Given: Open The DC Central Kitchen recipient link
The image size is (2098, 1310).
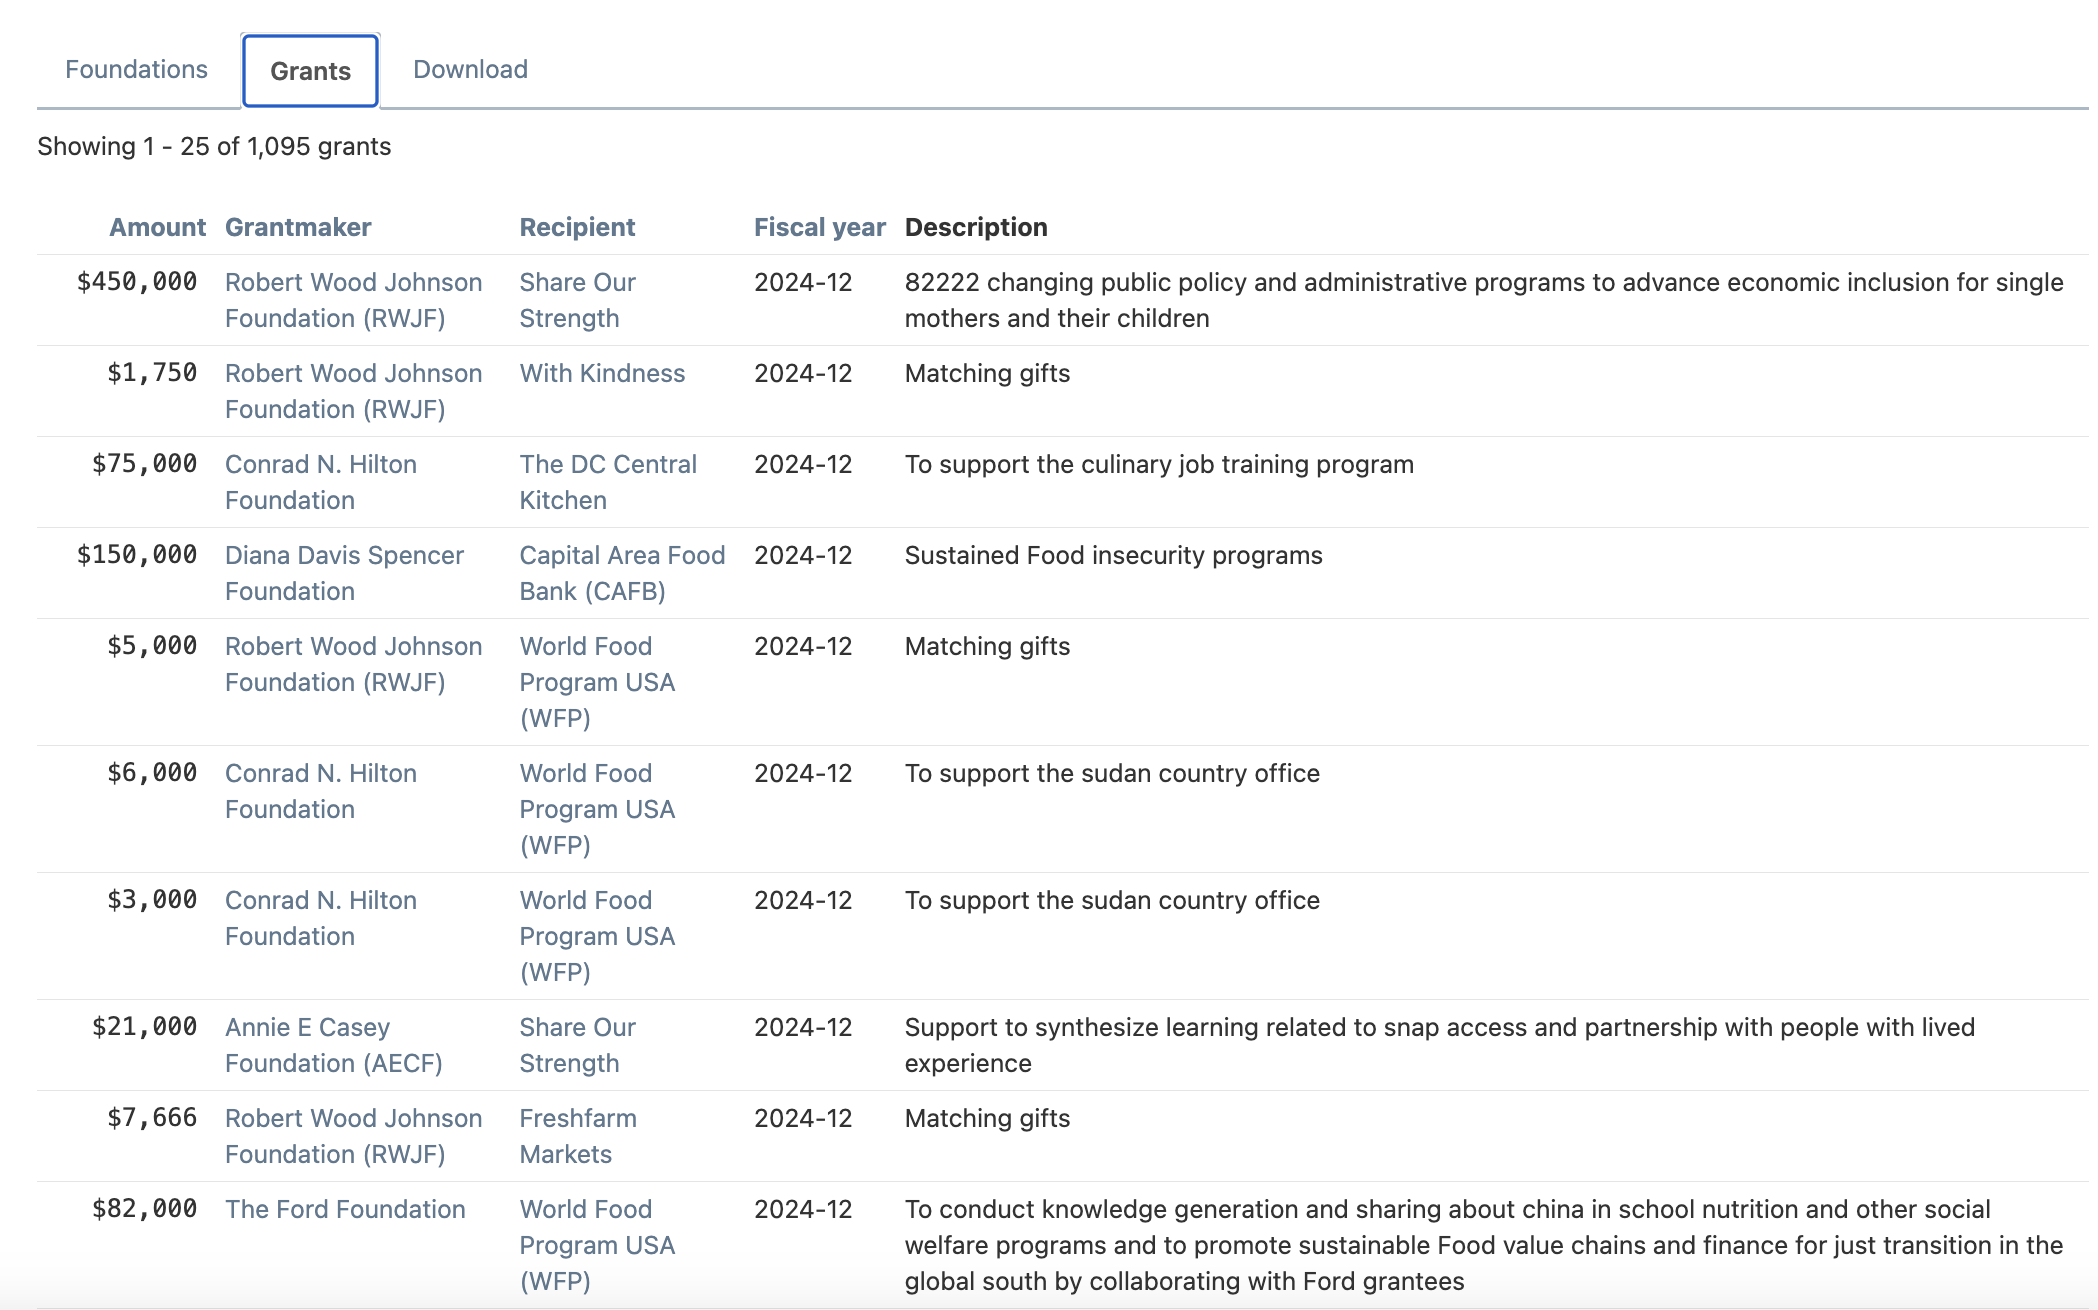Looking at the screenshot, I should click(608, 482).
